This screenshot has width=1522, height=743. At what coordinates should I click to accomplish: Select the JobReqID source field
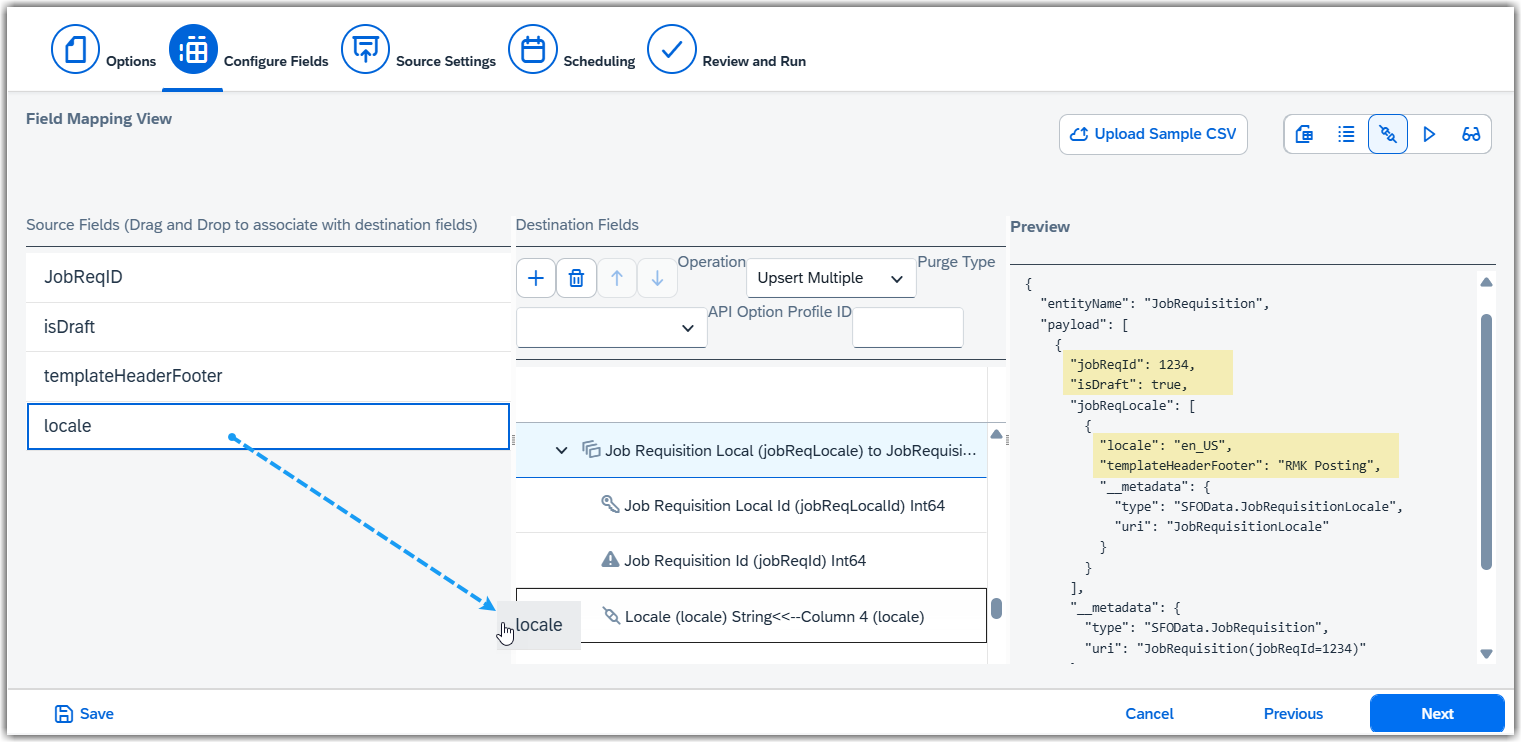coord(268,277)
